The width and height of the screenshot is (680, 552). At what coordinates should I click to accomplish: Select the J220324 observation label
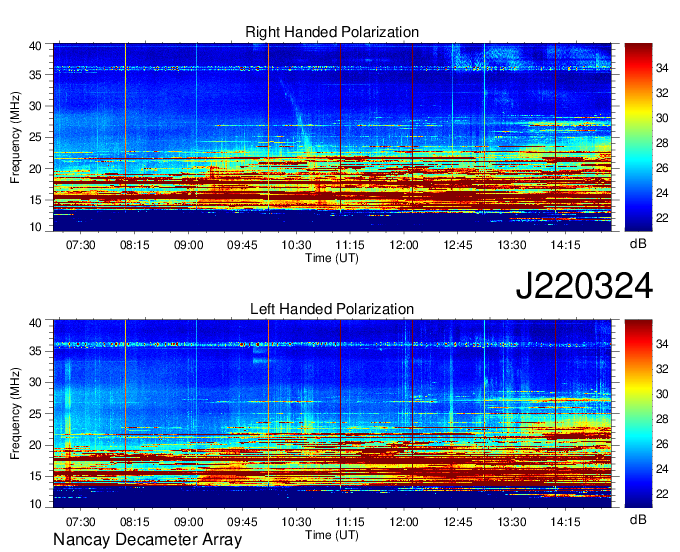click(584, 285)
